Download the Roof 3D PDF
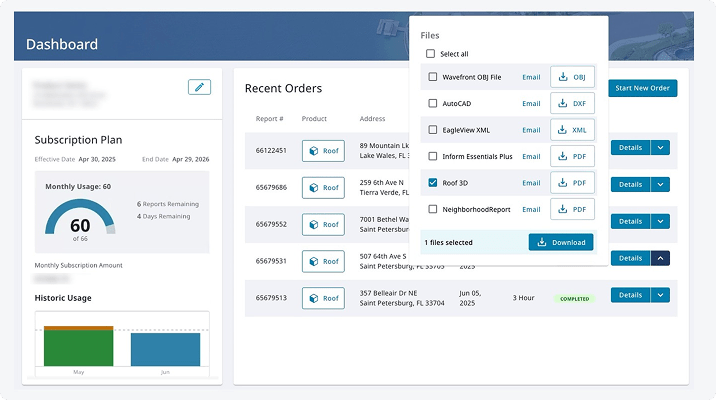The width and height of the screenshot is (716, 400). click(572, 183)
